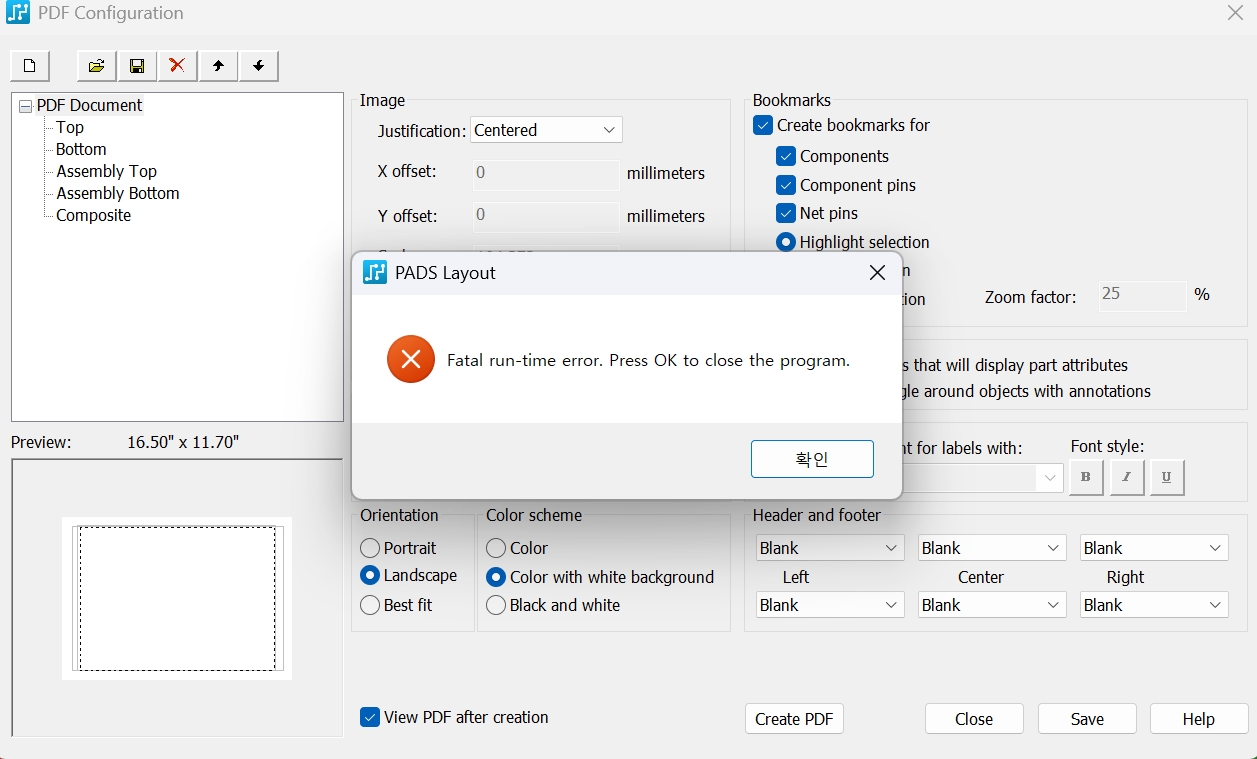The image size is (1257, 759).
Task: Click the Open folder toolbar icon
Action: (x=97, y=66)
